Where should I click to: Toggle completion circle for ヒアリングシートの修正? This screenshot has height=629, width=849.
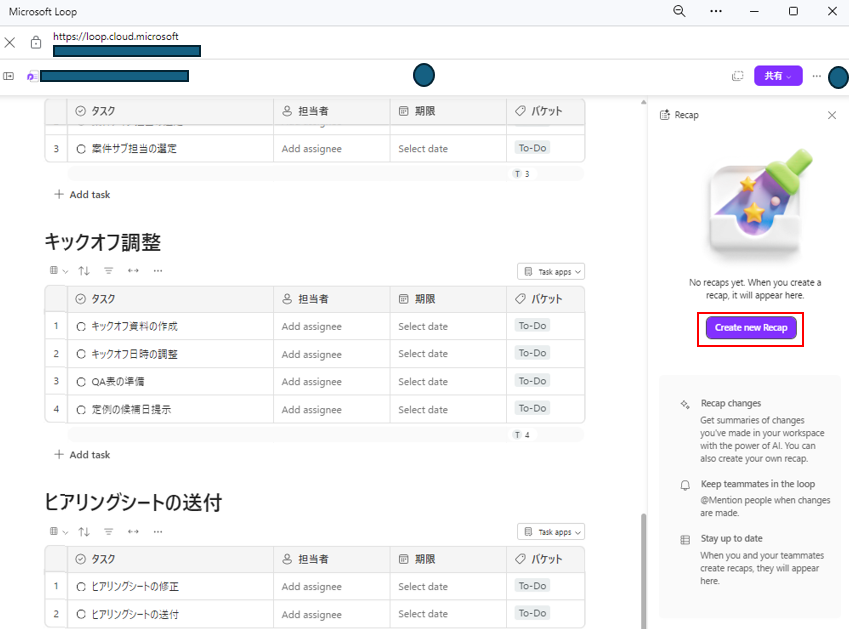click(x=80, y=585)
